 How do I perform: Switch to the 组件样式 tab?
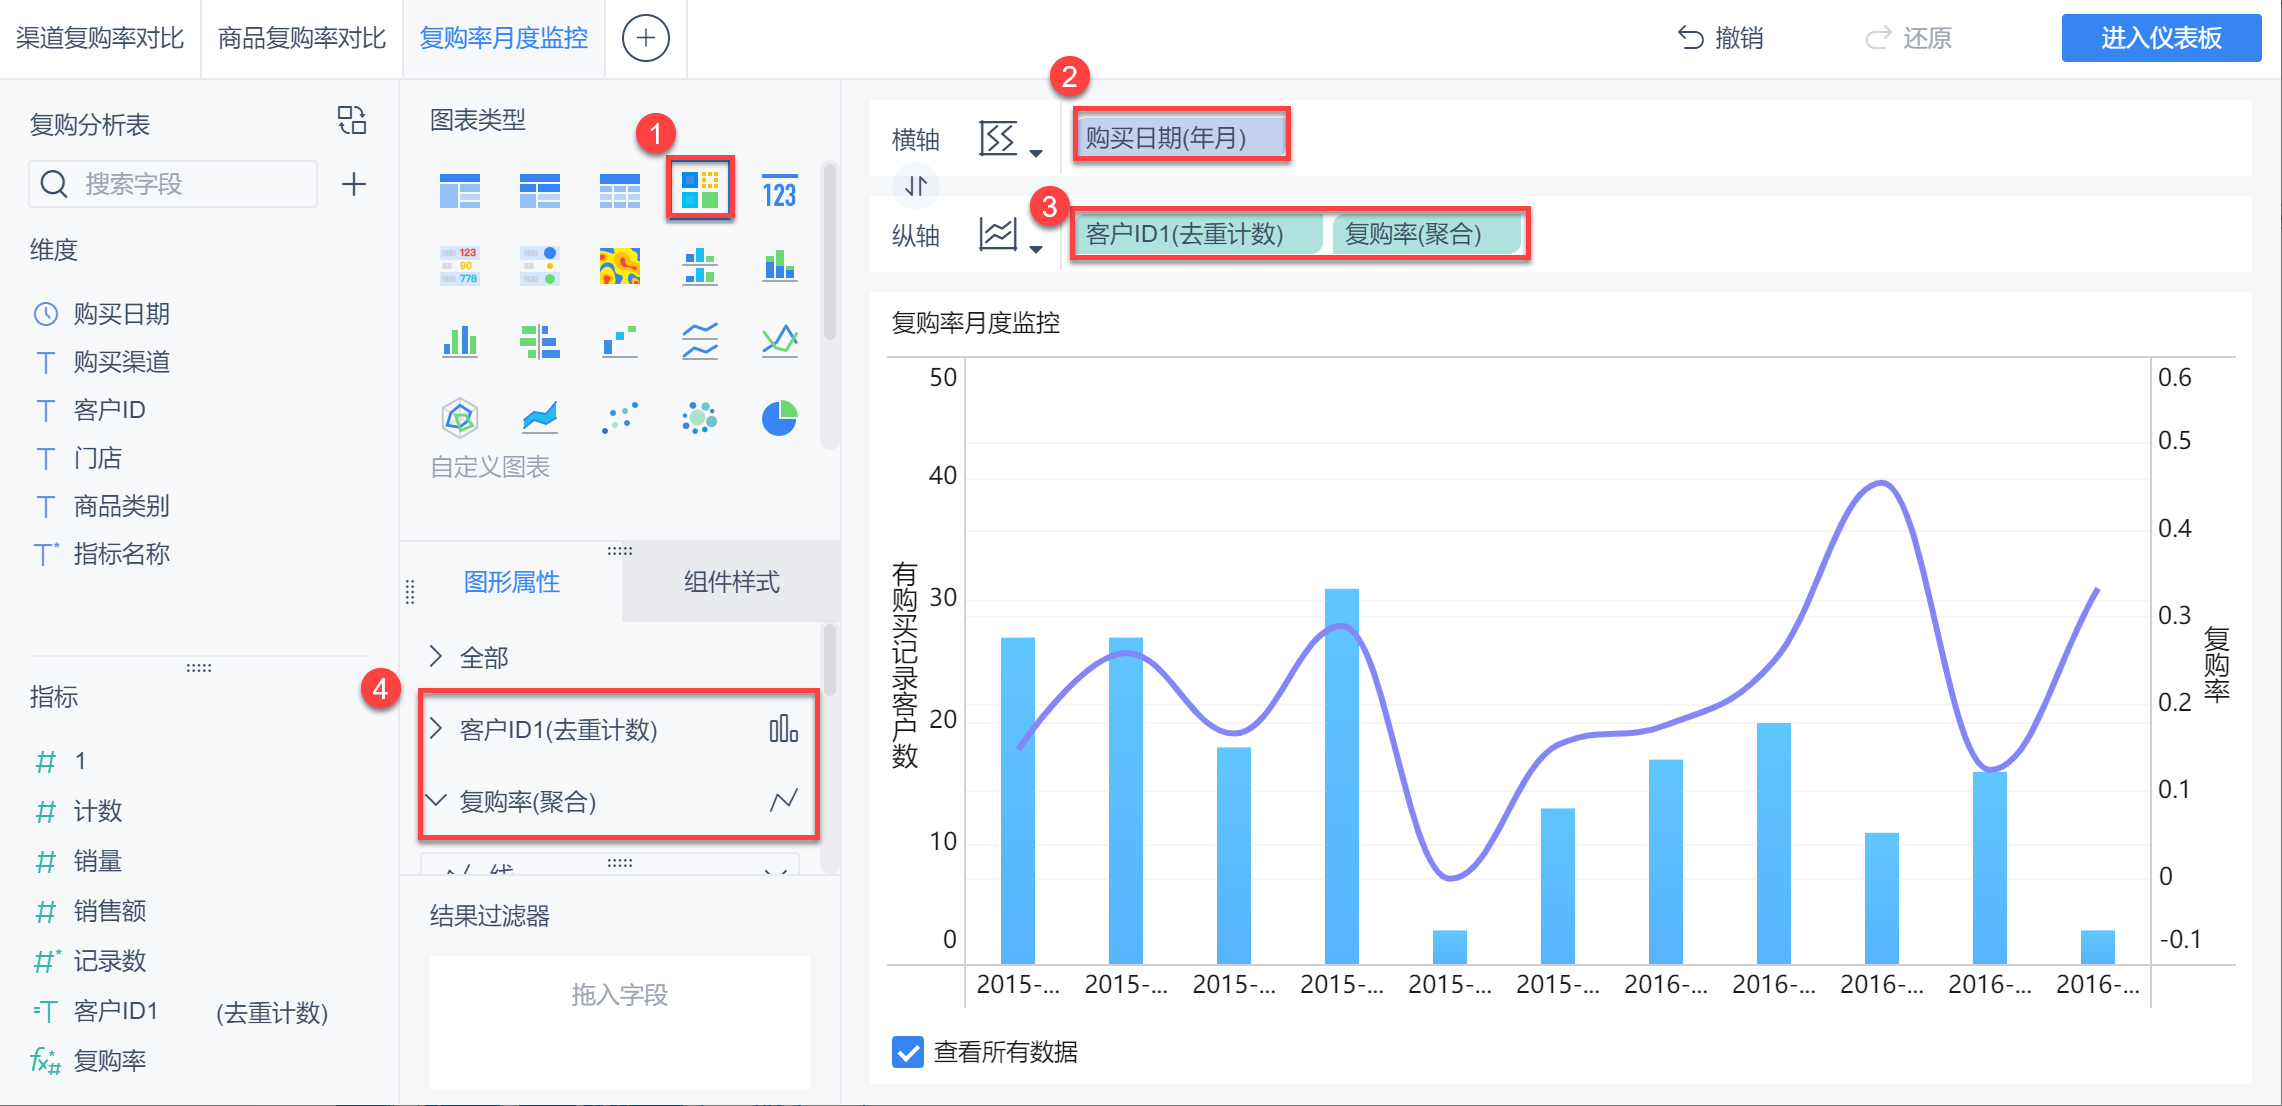coord(731,582)
